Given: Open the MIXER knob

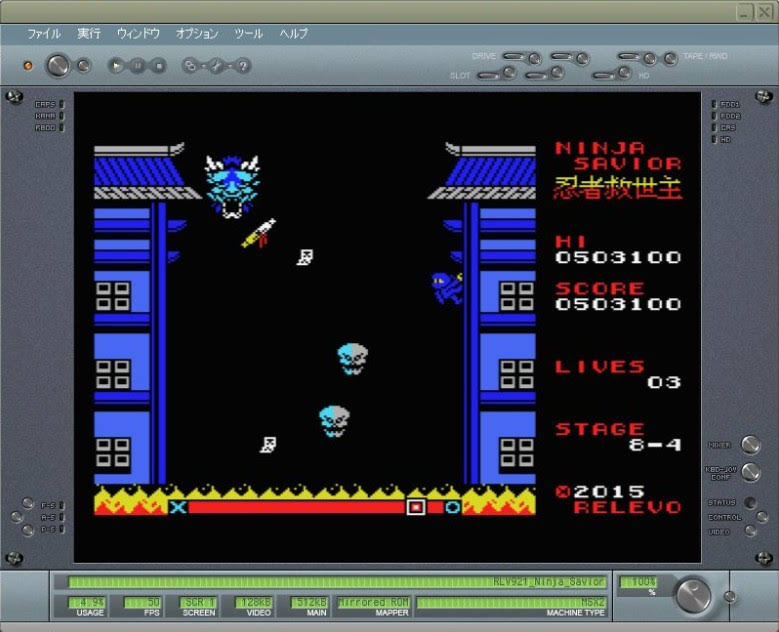Looking at the screenshot, I should pos(750,445).
